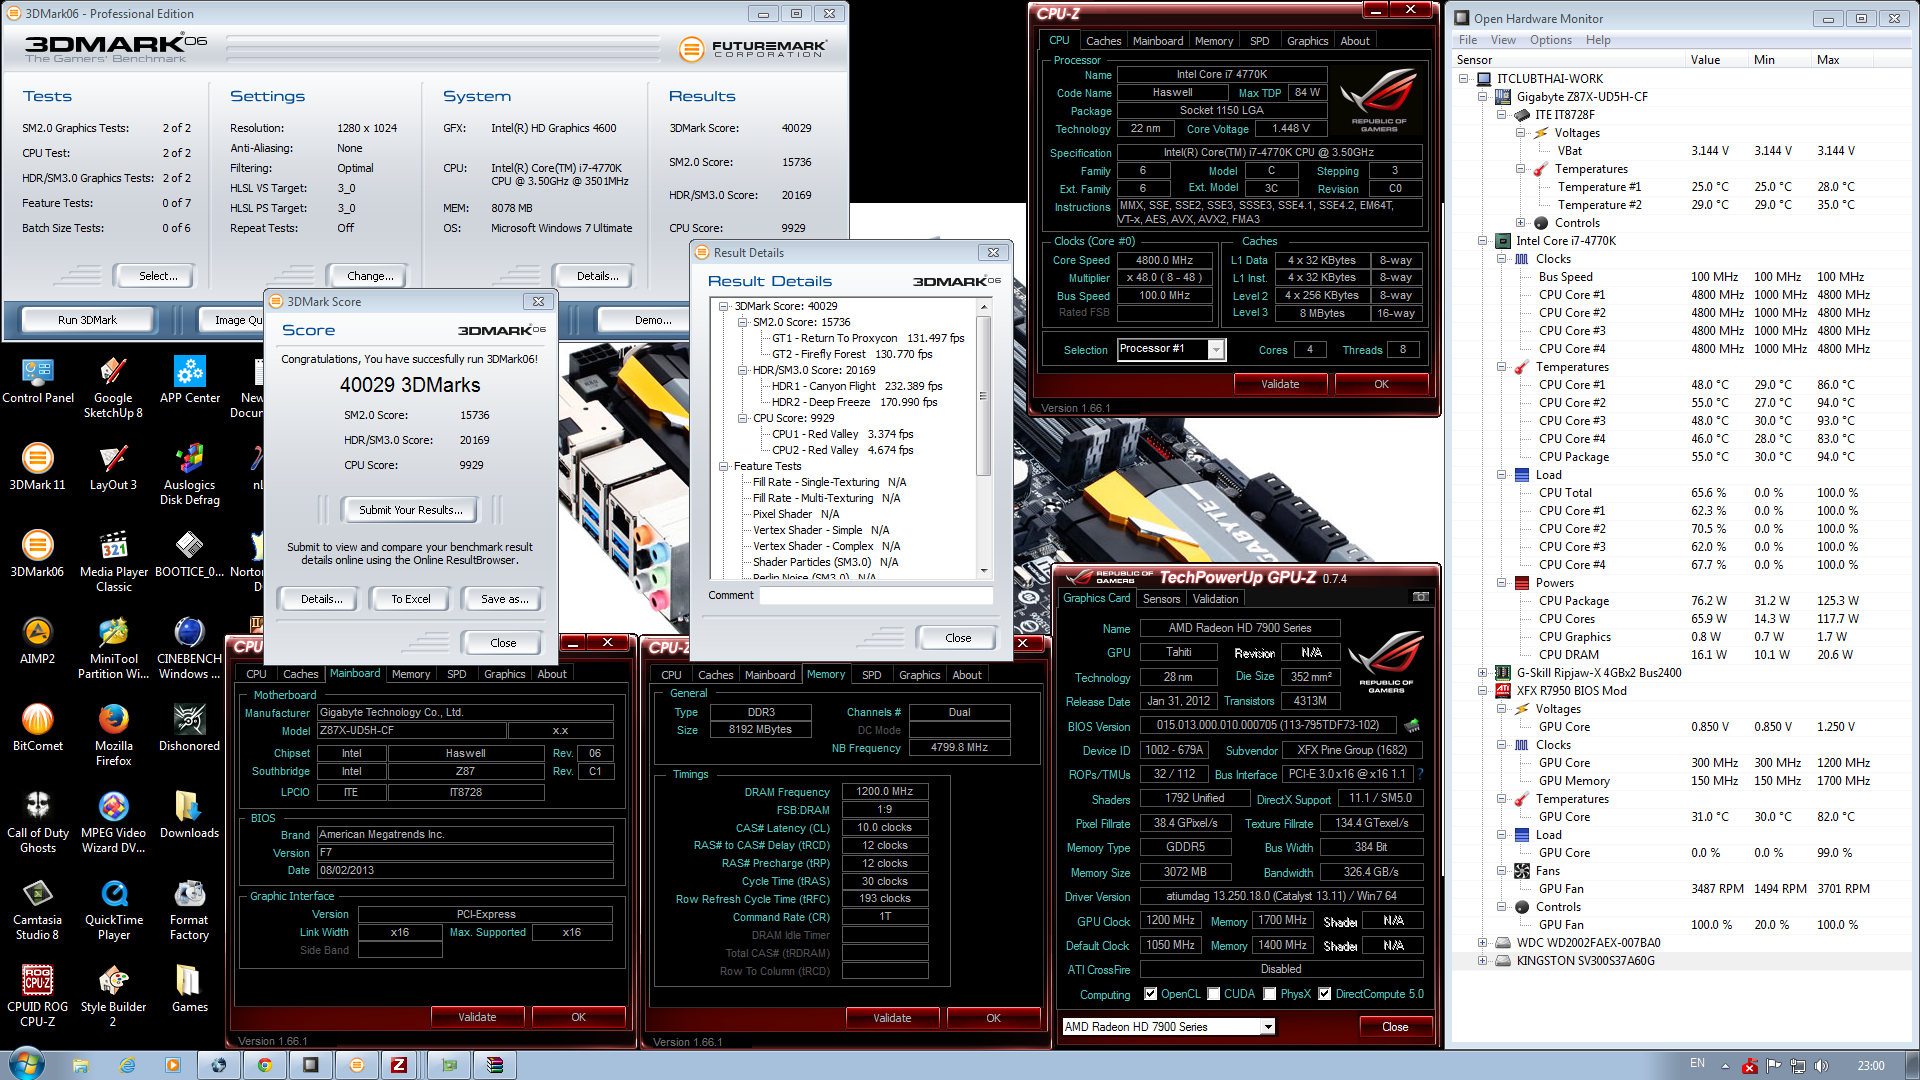Click the GPU-Z BIOS save chip icon
Viewport: 1920px width, 1080px height.
[x=1412, y=725]
